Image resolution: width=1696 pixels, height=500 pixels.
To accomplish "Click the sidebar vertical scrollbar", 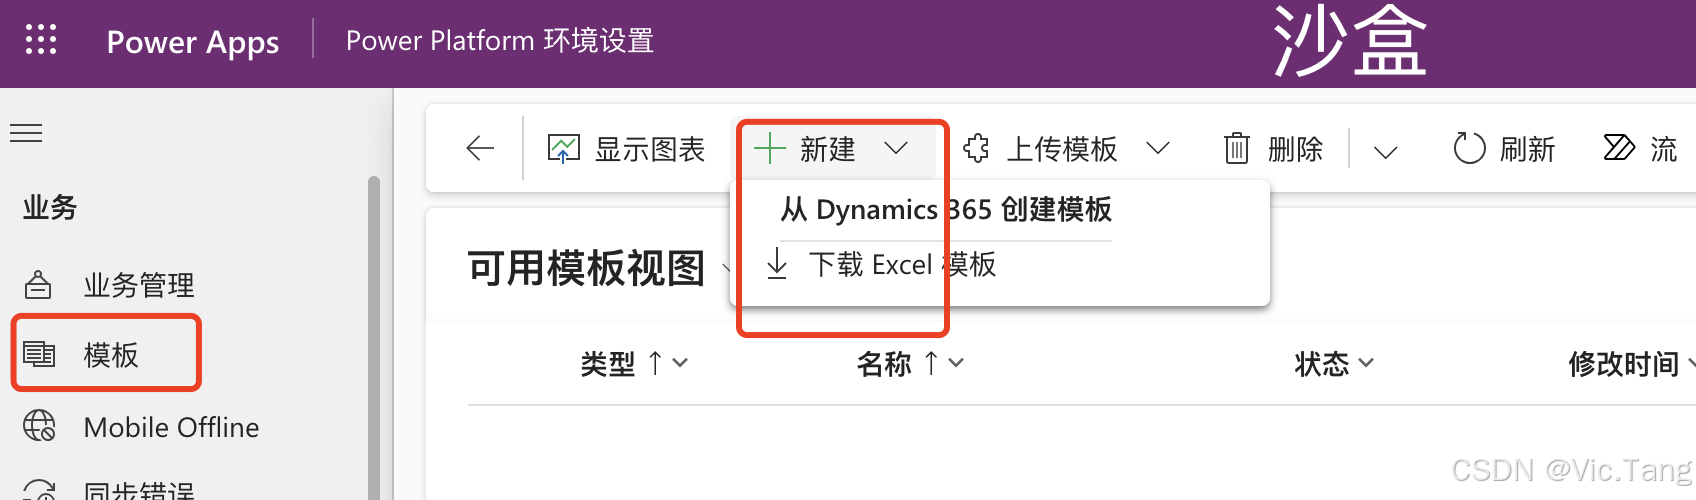I will click(374, 338).
